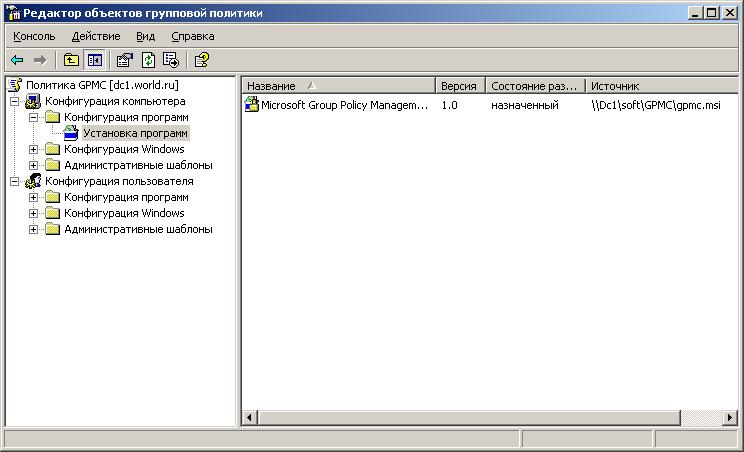Click the folder icon of computer Конфигурация программ
This screenshot has width=744, height=452.
[52, 117]
